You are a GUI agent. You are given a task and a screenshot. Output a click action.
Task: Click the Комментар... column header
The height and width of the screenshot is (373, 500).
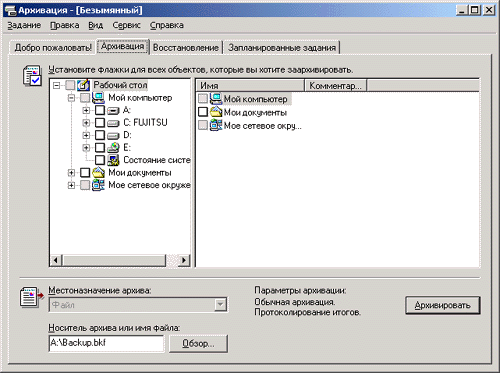[336, 86]
